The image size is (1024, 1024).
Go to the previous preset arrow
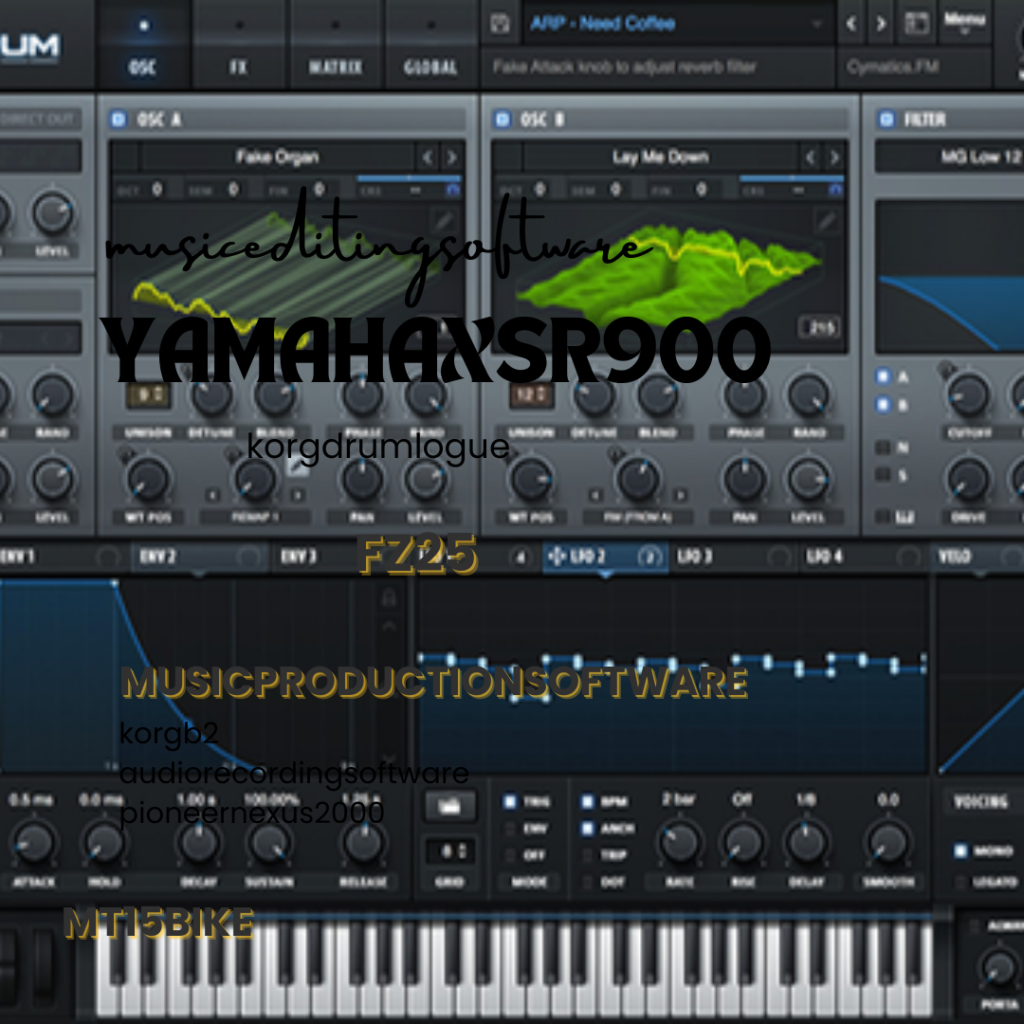[851, 24]
